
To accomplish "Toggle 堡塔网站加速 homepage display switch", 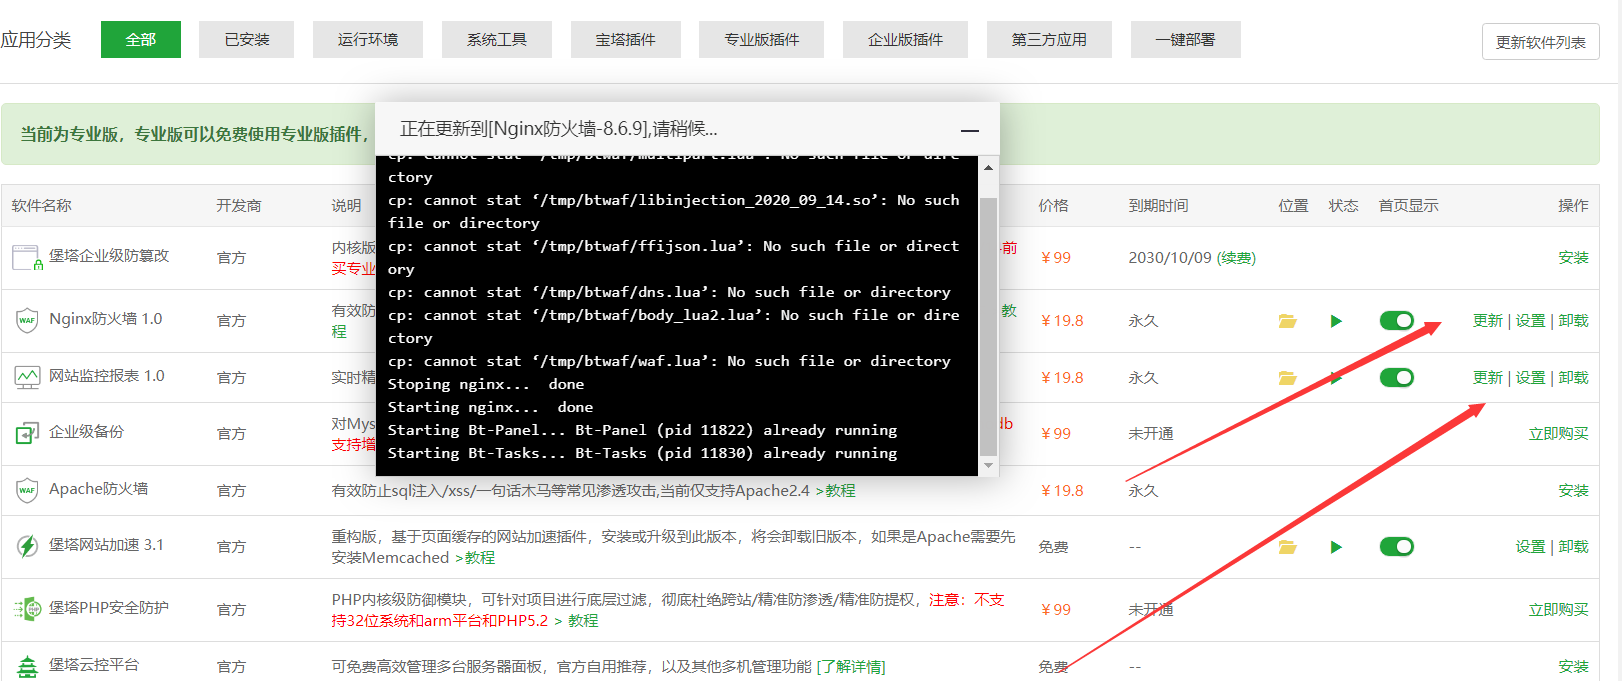I will click(x=1396, y=546).
